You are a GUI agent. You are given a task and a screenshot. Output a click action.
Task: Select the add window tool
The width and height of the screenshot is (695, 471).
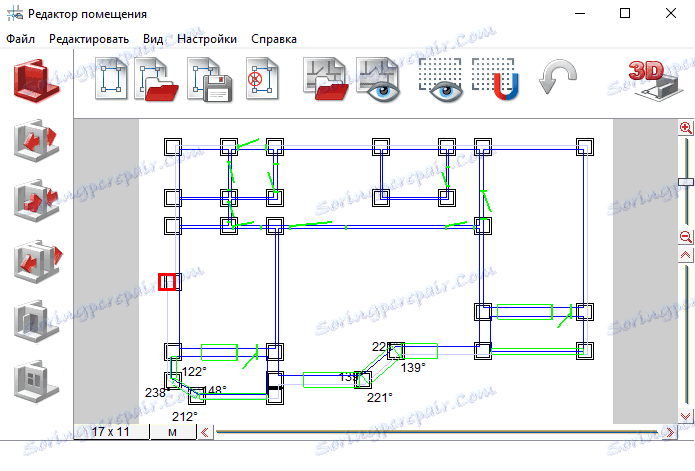(x=36, y=381)
